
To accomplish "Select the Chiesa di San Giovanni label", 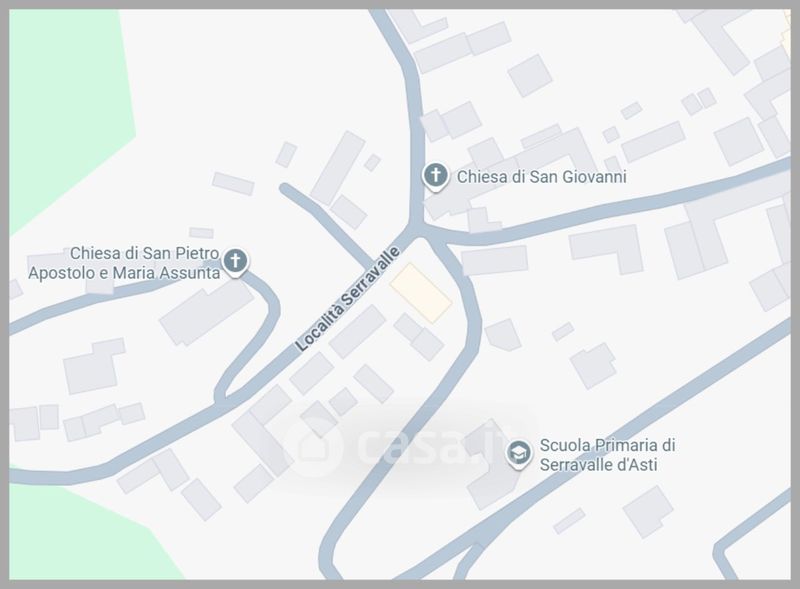I will click(541, 177).
